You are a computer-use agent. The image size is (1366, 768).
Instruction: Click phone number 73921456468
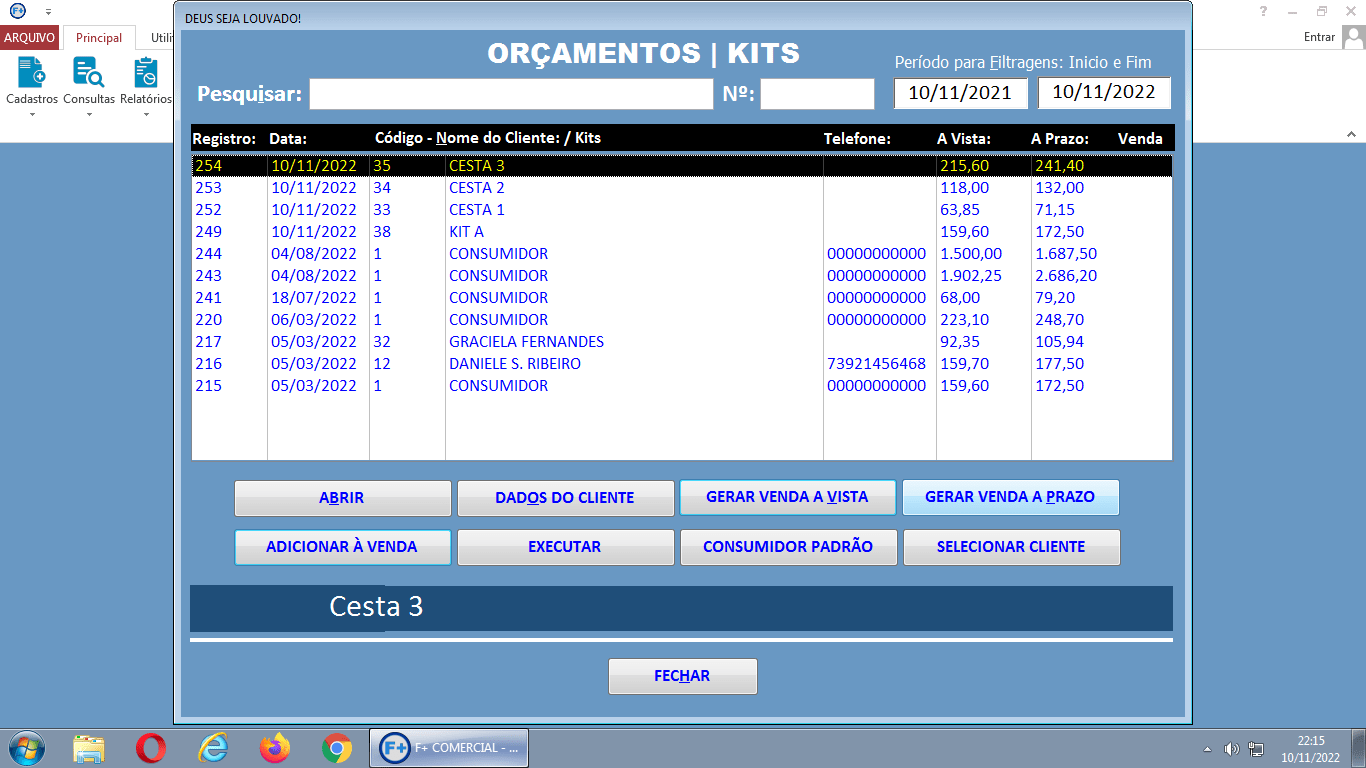pyautogui.click(x=877, y=364)
